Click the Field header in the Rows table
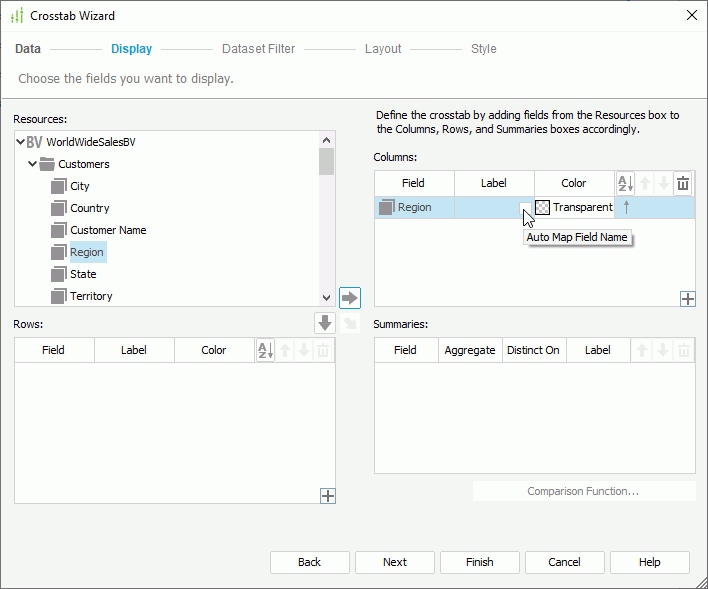Screen dimensions: 708x589 pos(54,350)
